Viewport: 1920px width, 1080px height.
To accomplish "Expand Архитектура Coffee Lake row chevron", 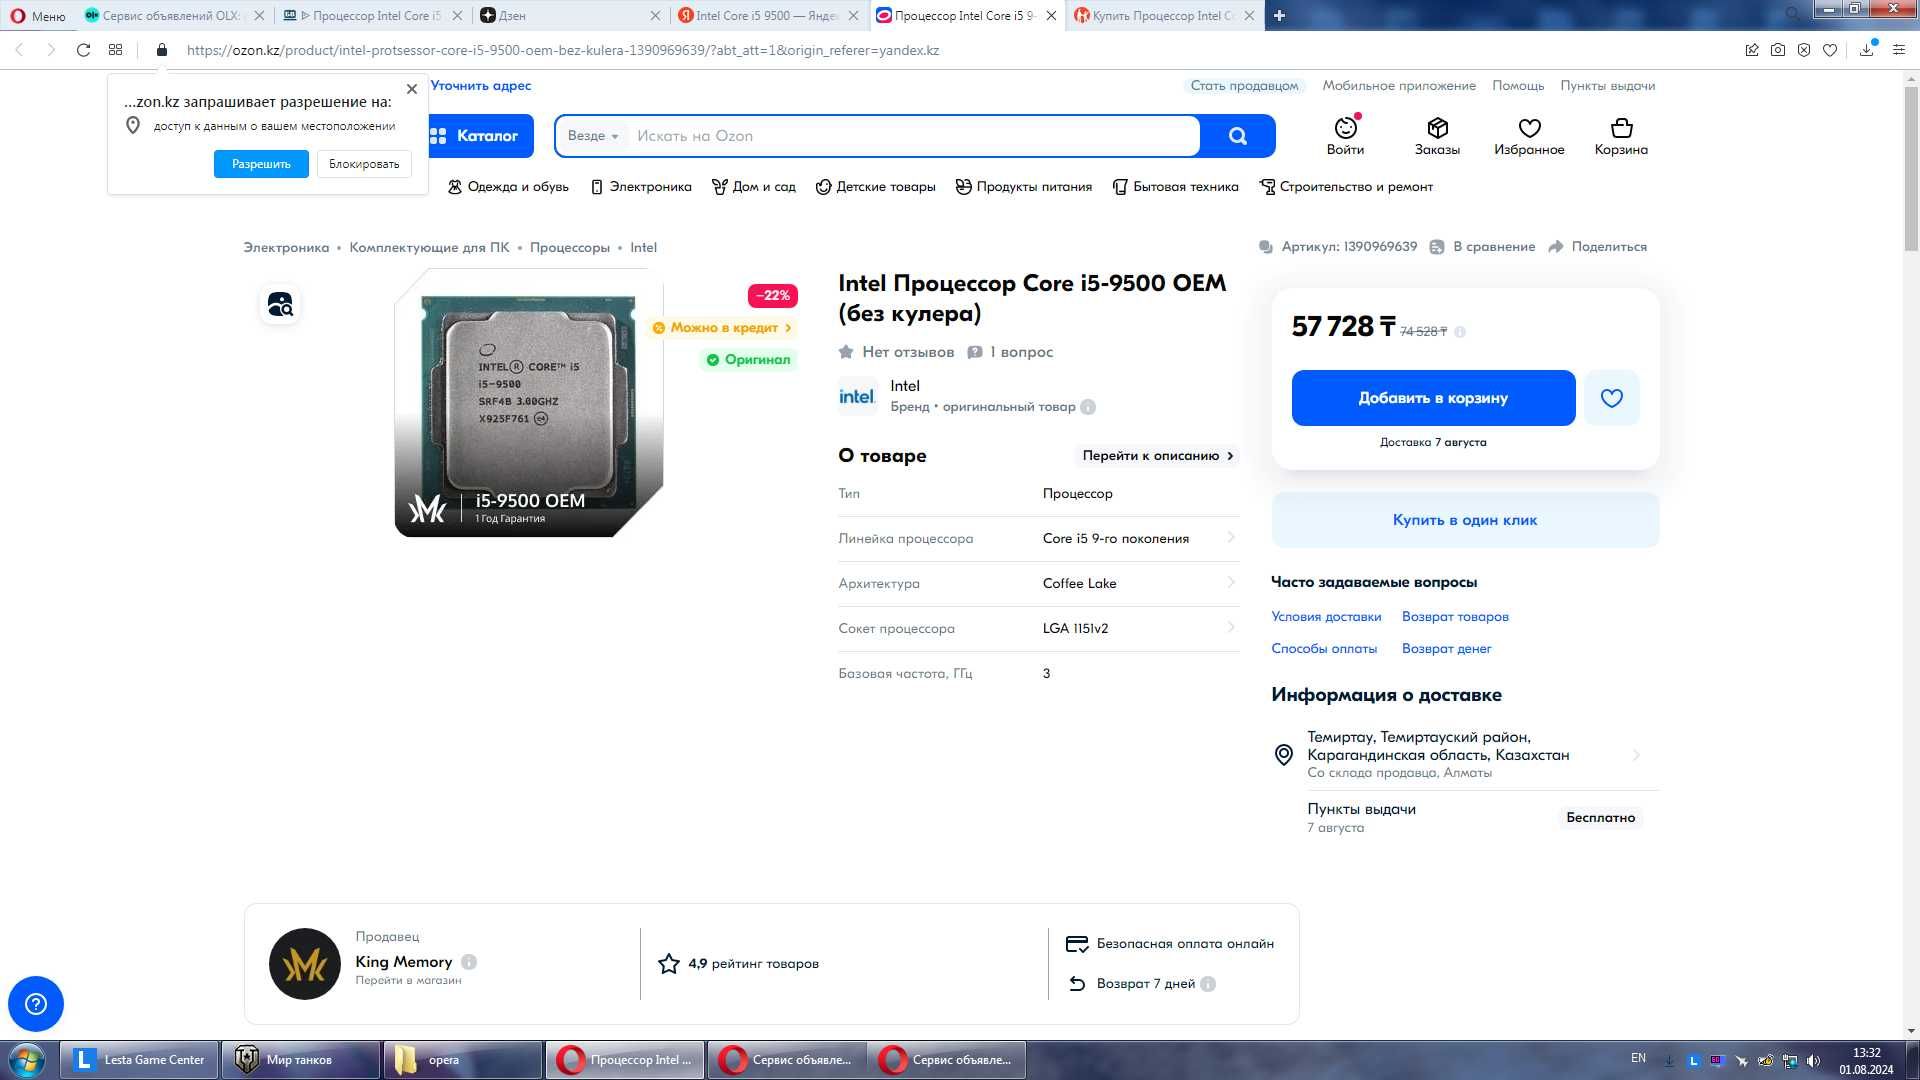I will coord(1230,583).
